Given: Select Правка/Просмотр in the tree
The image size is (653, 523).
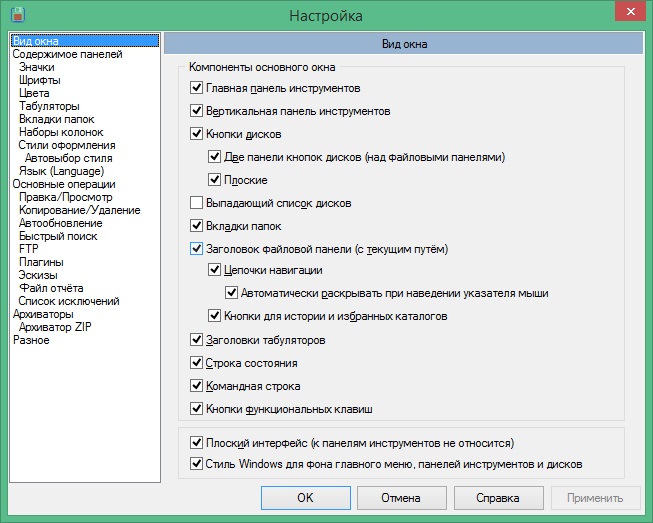Looking at the screenshot, I should (65, 197).
